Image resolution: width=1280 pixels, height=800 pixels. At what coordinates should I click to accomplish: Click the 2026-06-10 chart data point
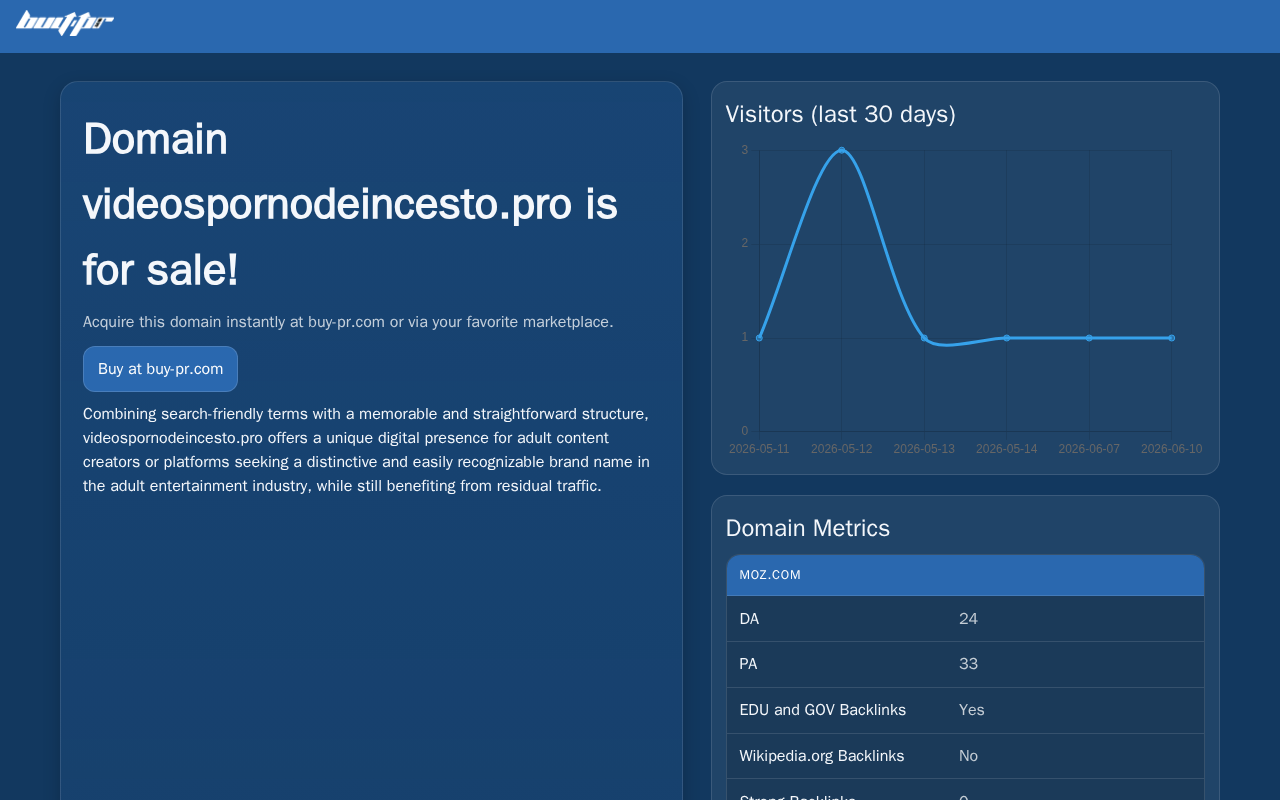(x=1172, y=338)
